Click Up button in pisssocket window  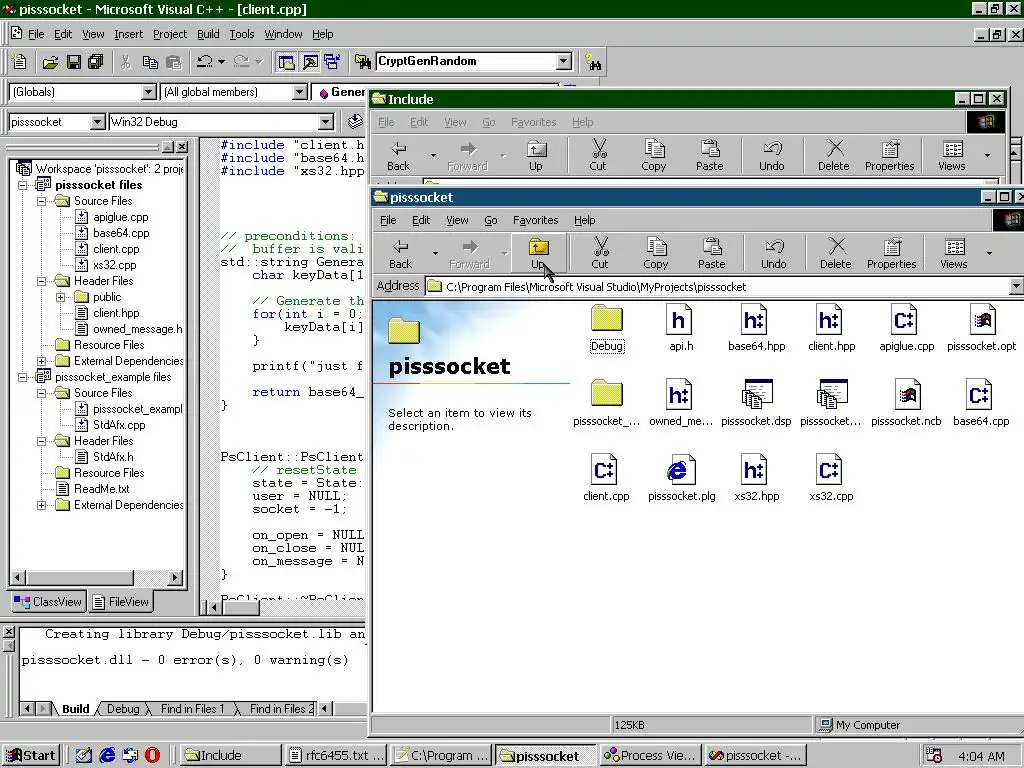tap(537, 253)
